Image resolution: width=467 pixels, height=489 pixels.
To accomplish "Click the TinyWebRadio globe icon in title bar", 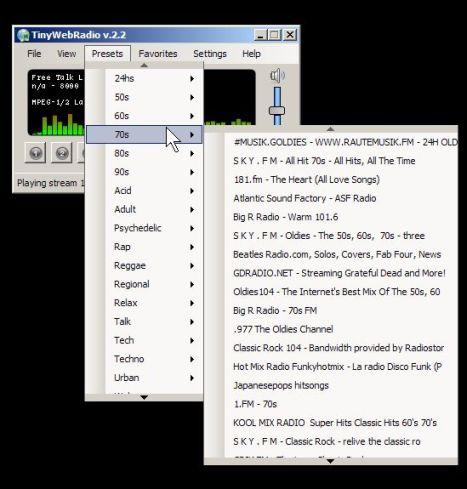I will (23, 35).
